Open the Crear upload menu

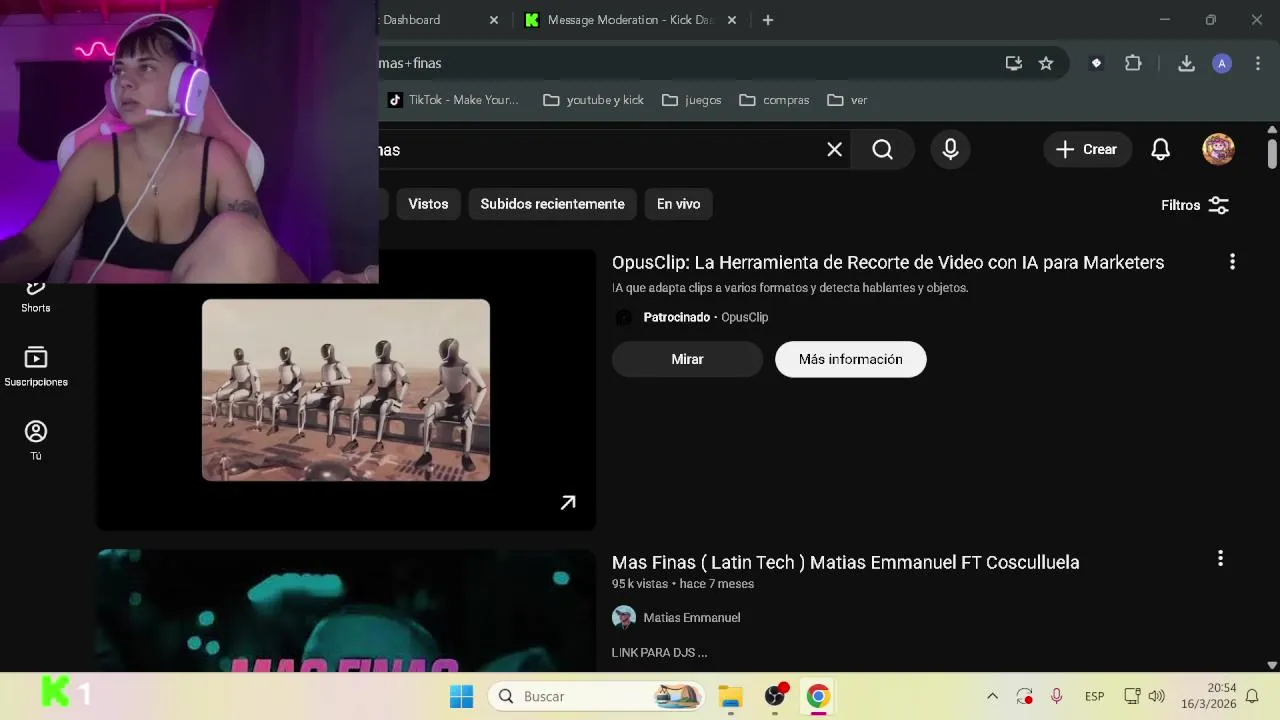(x=1087, y=150)
